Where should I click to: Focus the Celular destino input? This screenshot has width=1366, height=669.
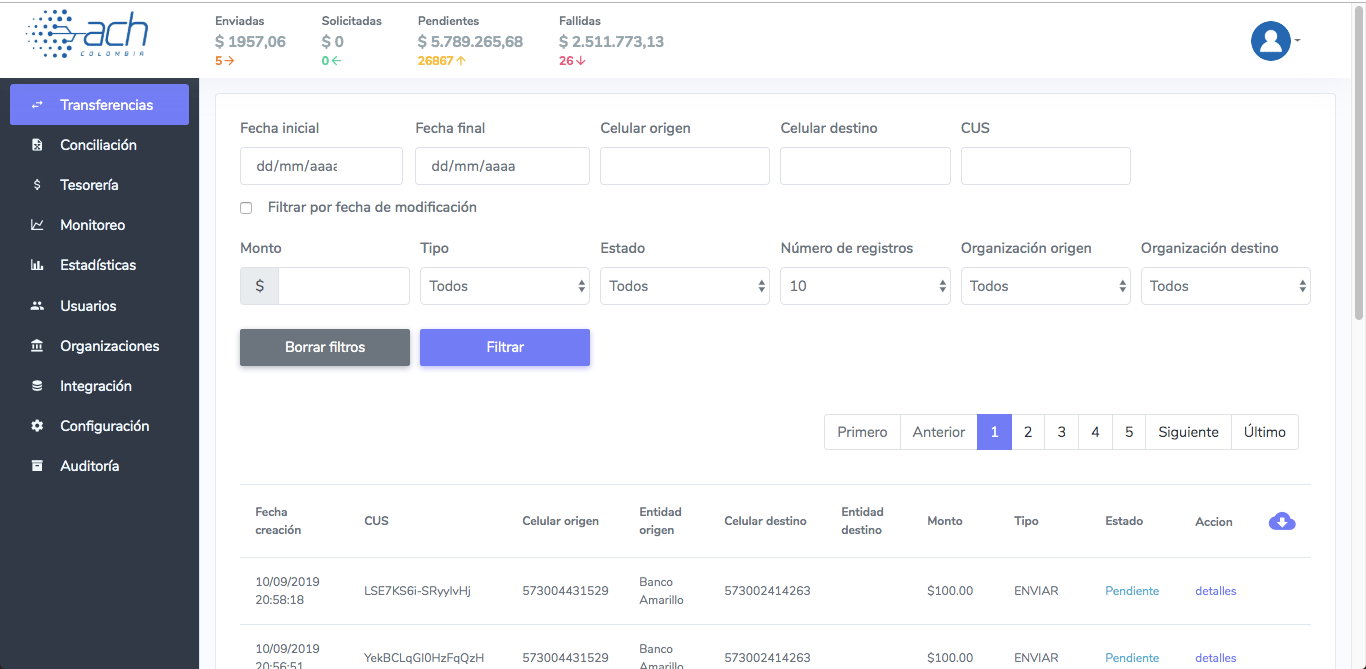[x=865, y=166]
